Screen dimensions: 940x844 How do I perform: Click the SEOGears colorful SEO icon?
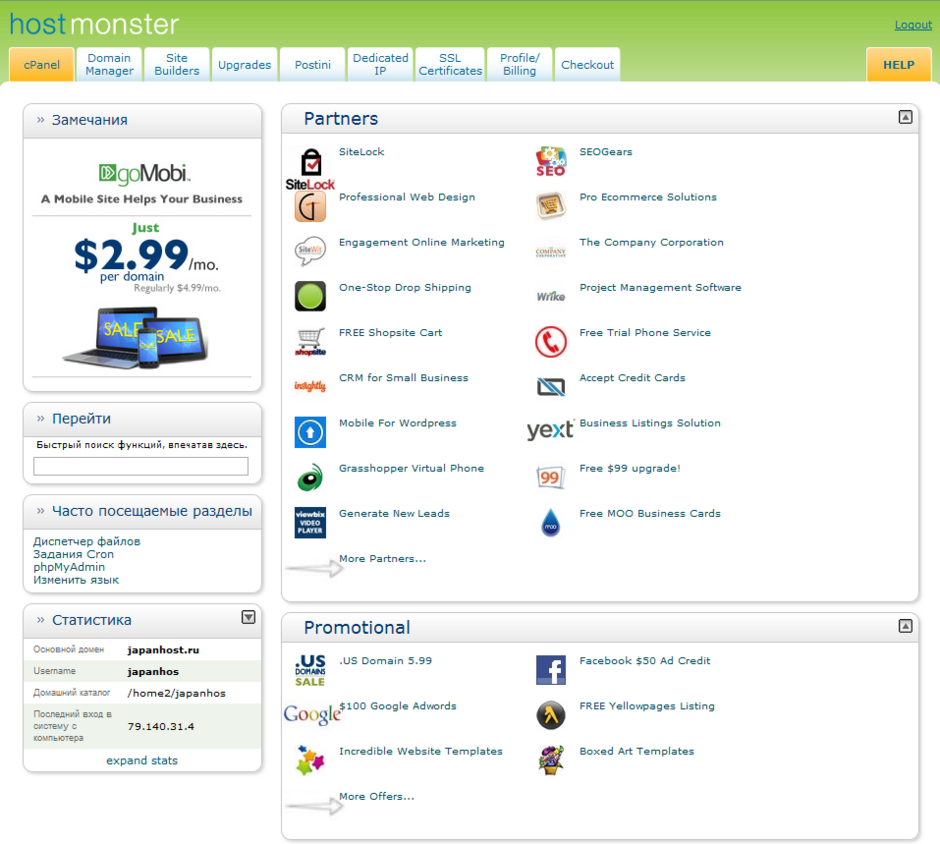550,161
